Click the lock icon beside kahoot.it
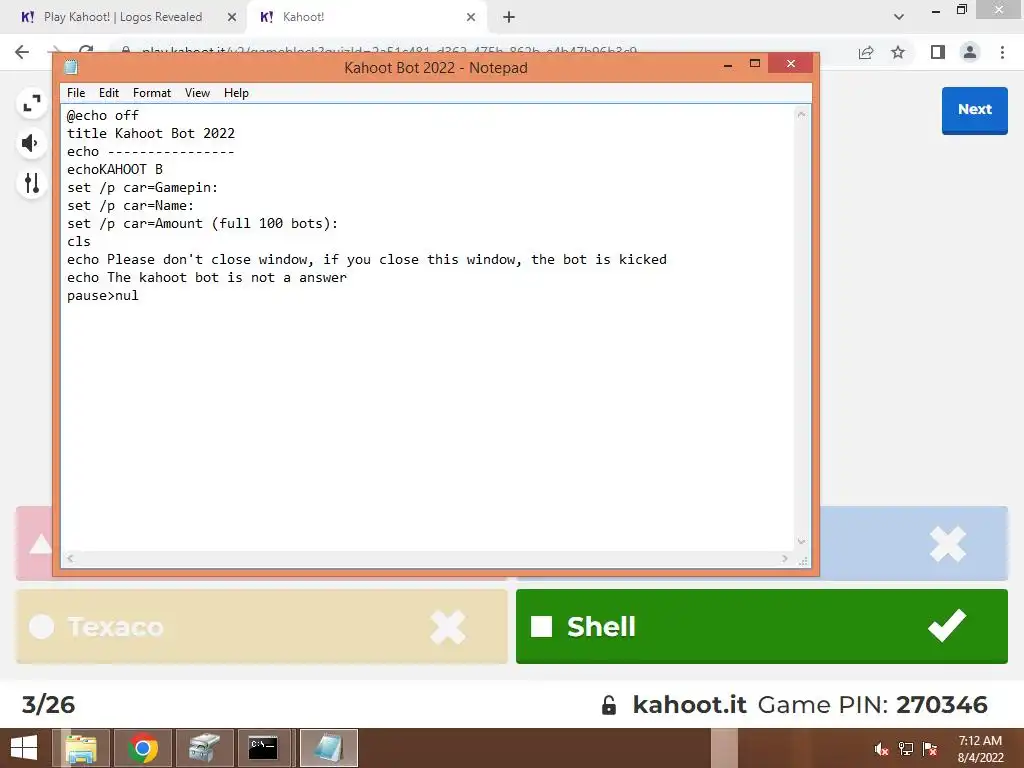 (609, 705)
